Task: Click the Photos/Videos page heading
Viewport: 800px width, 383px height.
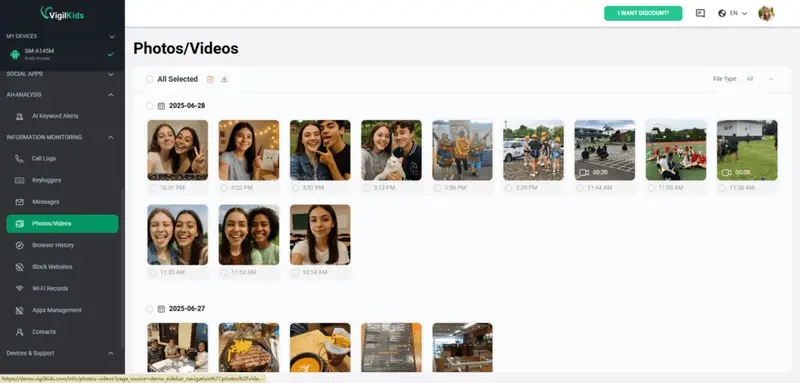Action: point(186,48)
